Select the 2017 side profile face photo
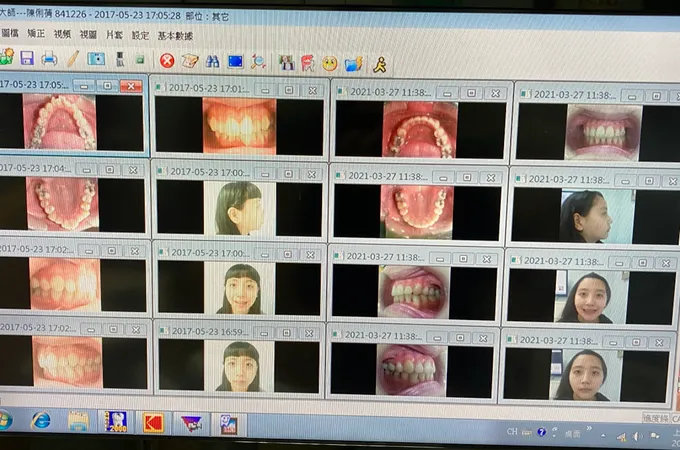This screenshot has height=450, width=680. 240,209
